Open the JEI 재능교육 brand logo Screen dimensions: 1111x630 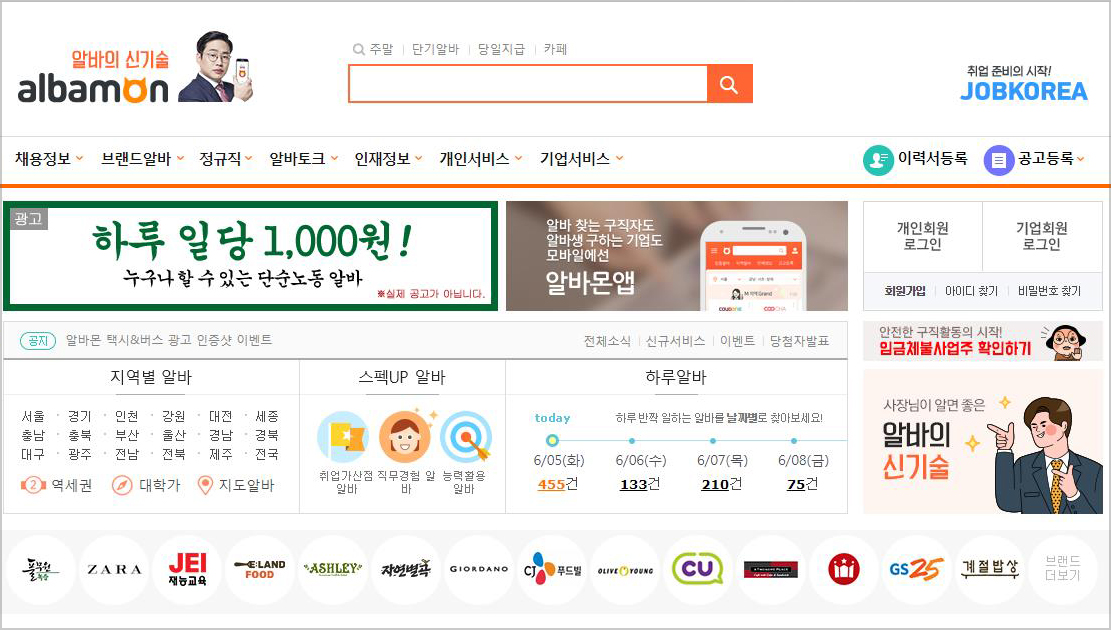187,570
